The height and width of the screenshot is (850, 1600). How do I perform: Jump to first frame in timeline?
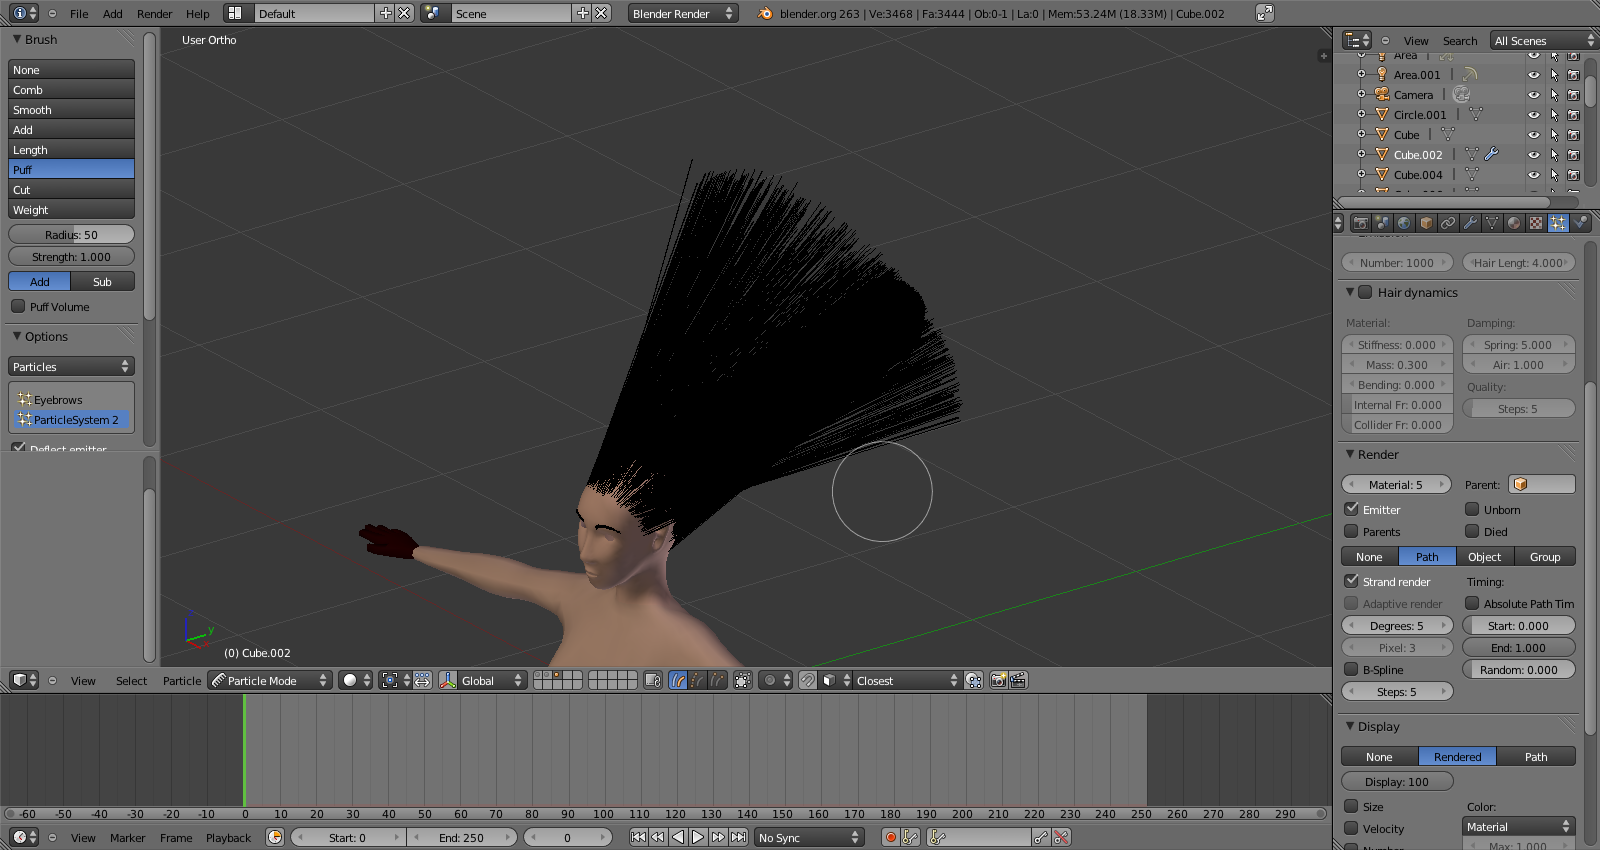(638, 837)
